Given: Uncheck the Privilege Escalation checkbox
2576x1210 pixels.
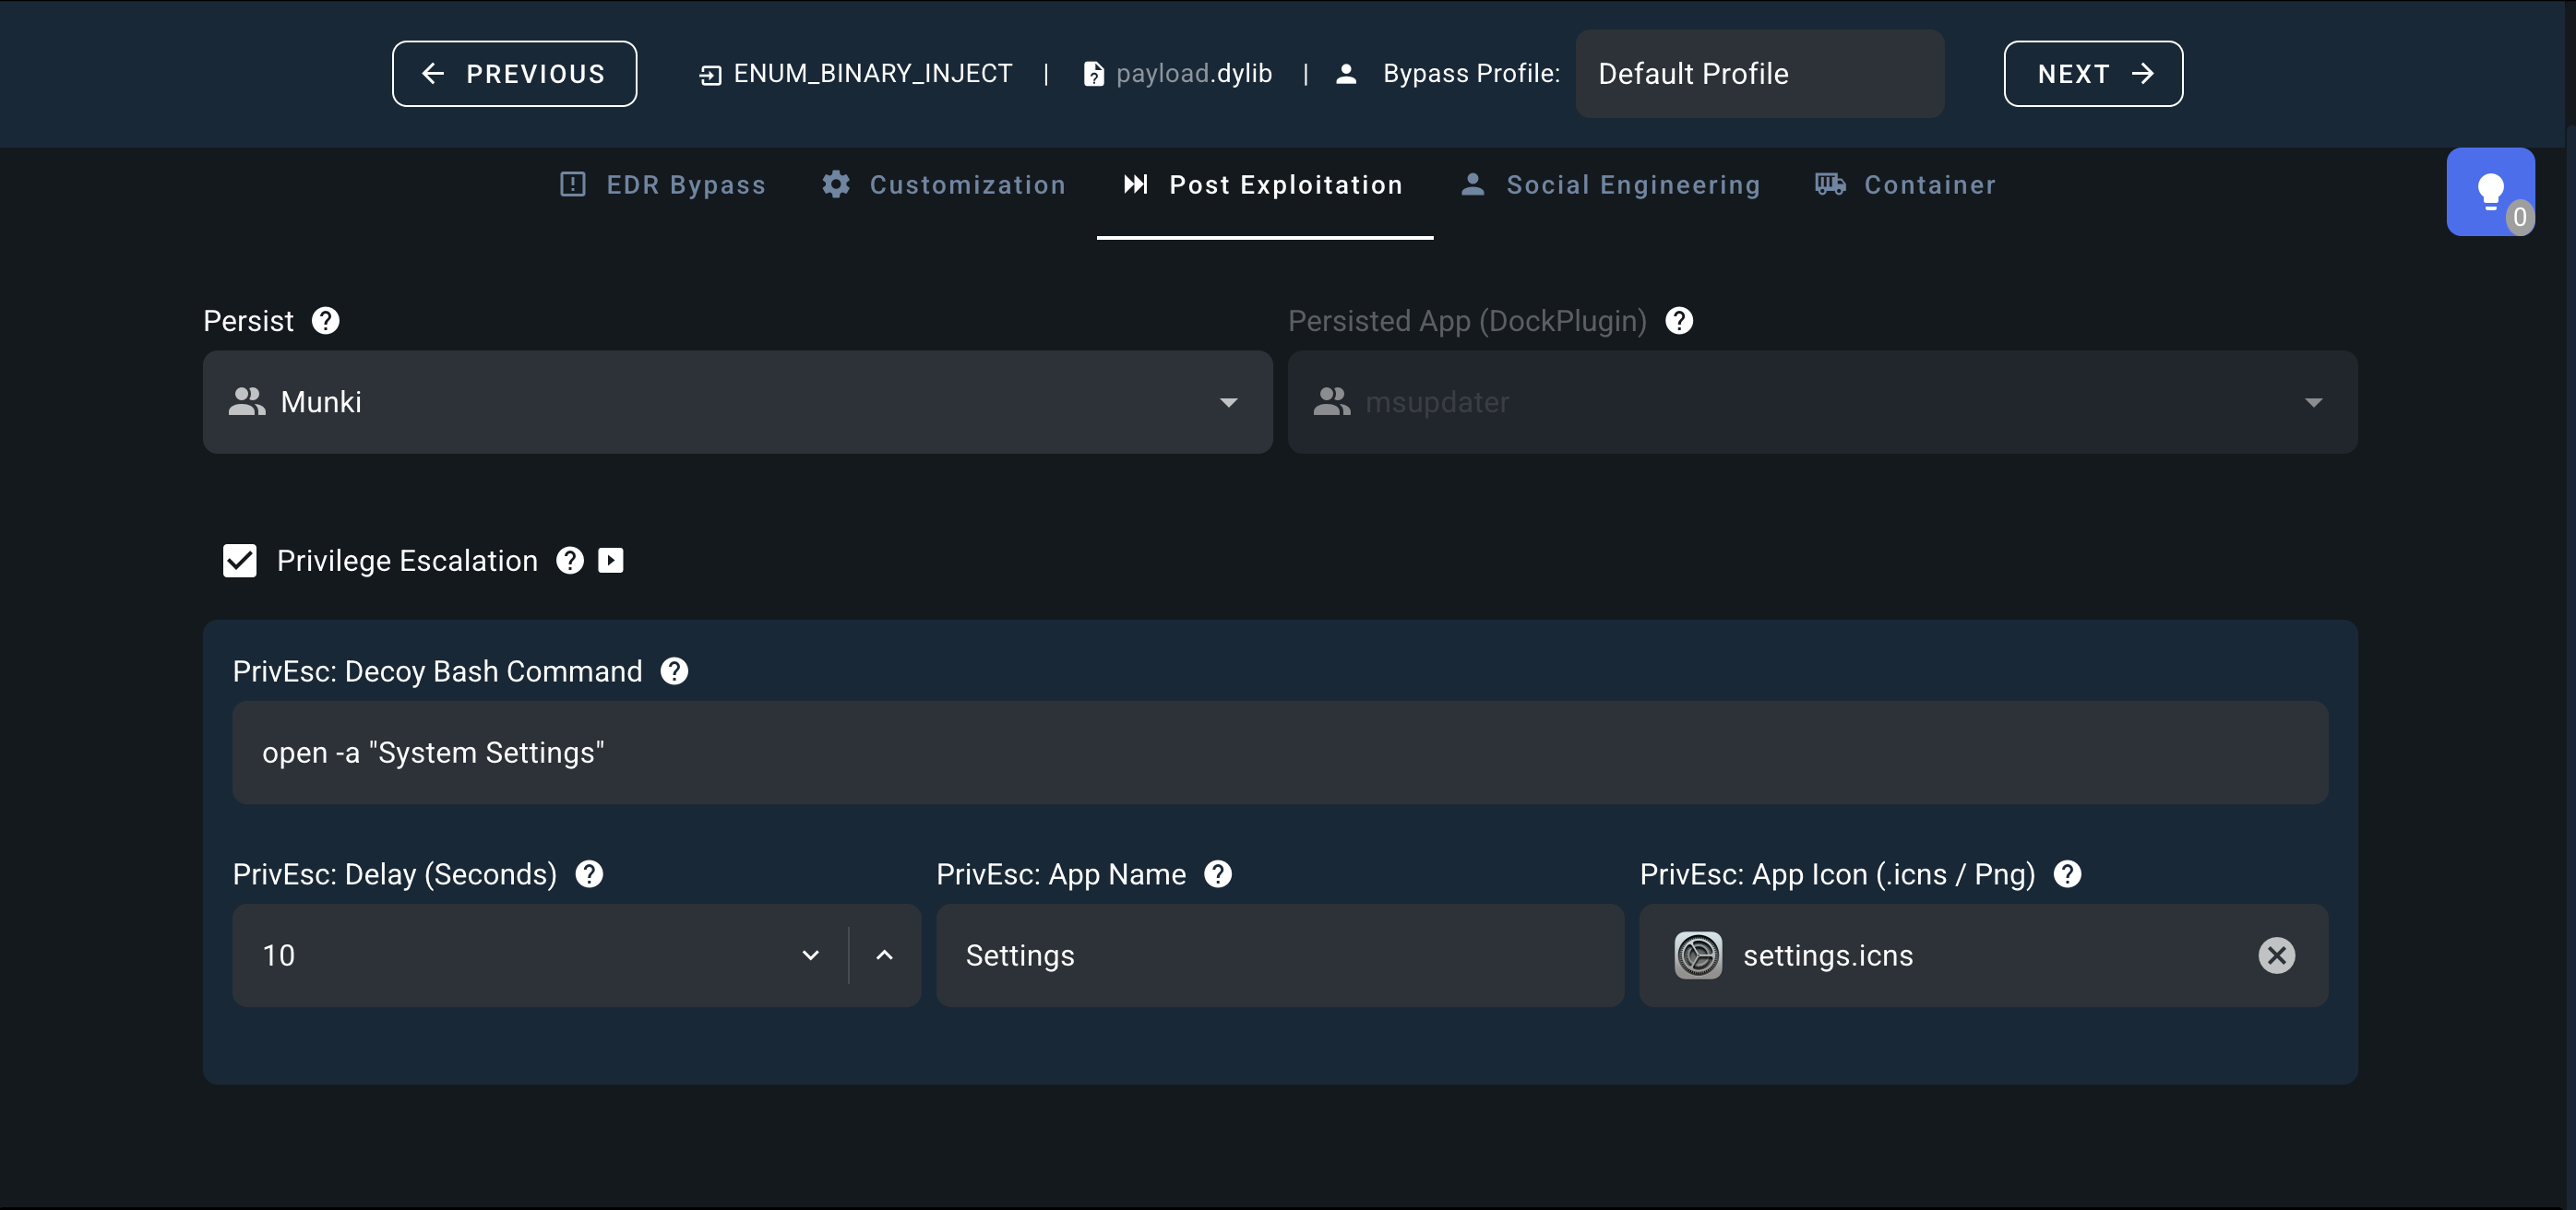Looking at the screenshot, I should click(240, 561).
